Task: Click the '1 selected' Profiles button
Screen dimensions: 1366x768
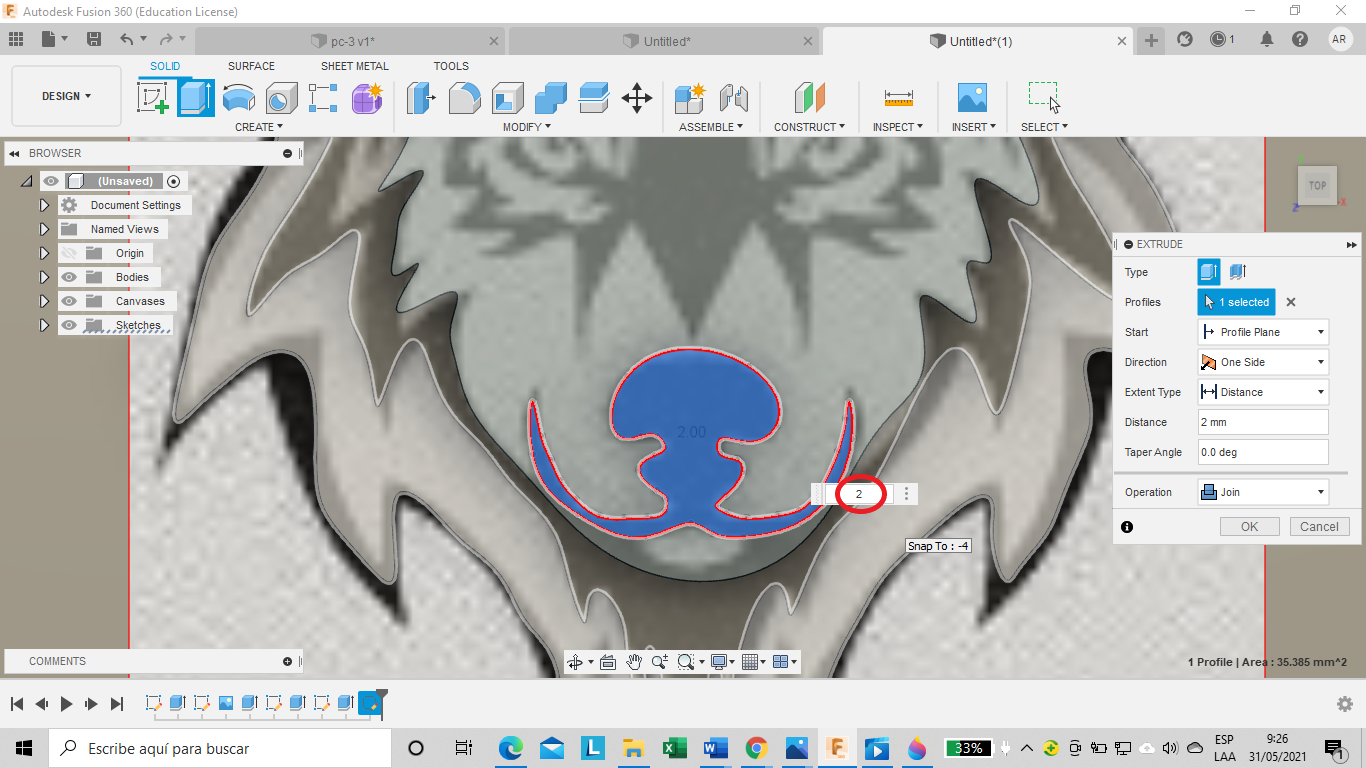Action: [x=1237, y=302]
